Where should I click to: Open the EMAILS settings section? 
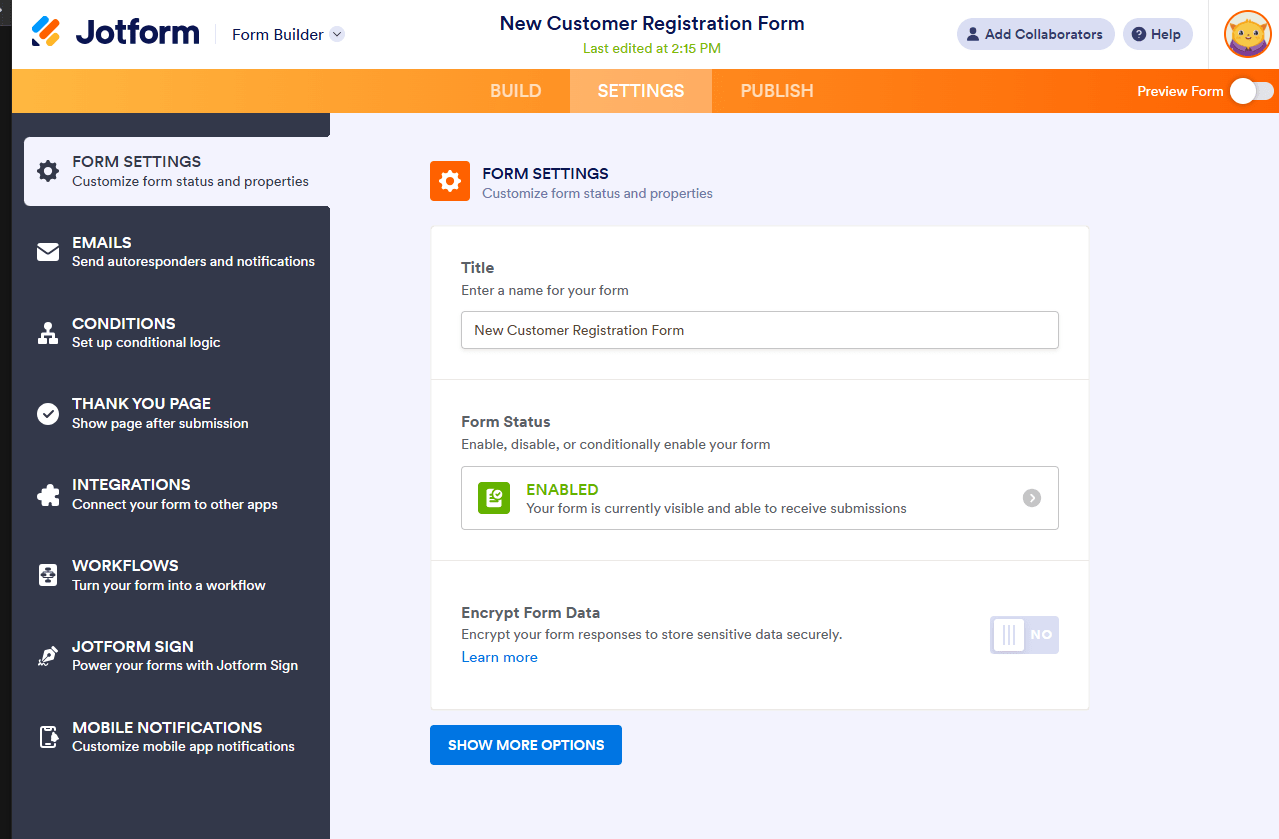click(x=177, y=252)
